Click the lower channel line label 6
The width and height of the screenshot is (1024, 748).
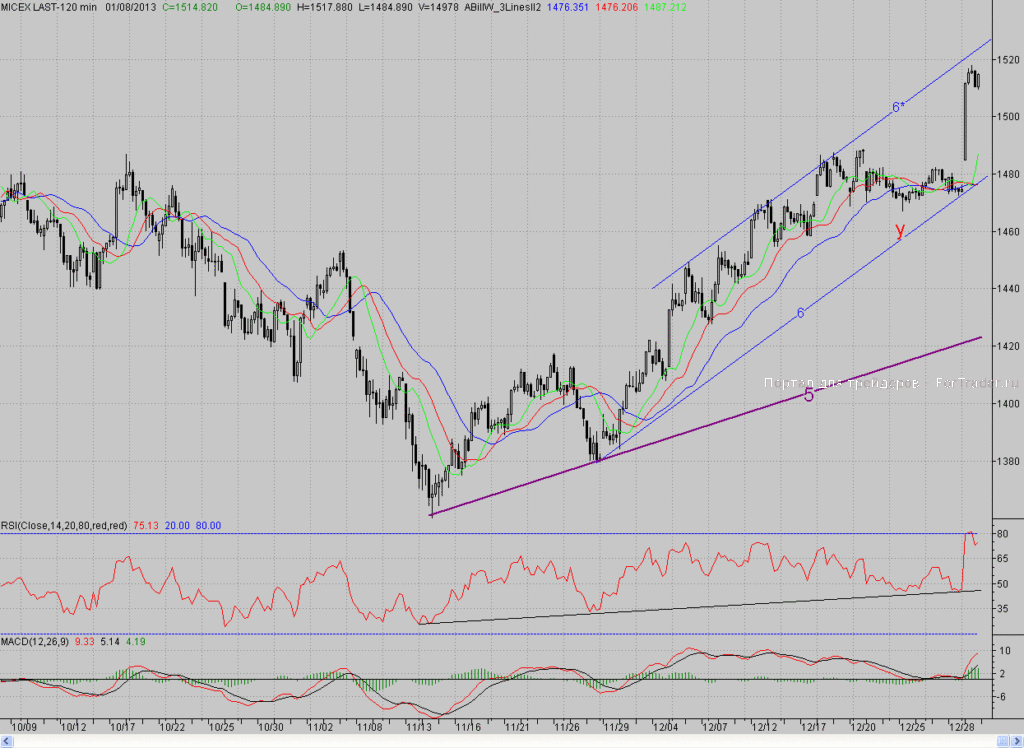tap(801, 314)
